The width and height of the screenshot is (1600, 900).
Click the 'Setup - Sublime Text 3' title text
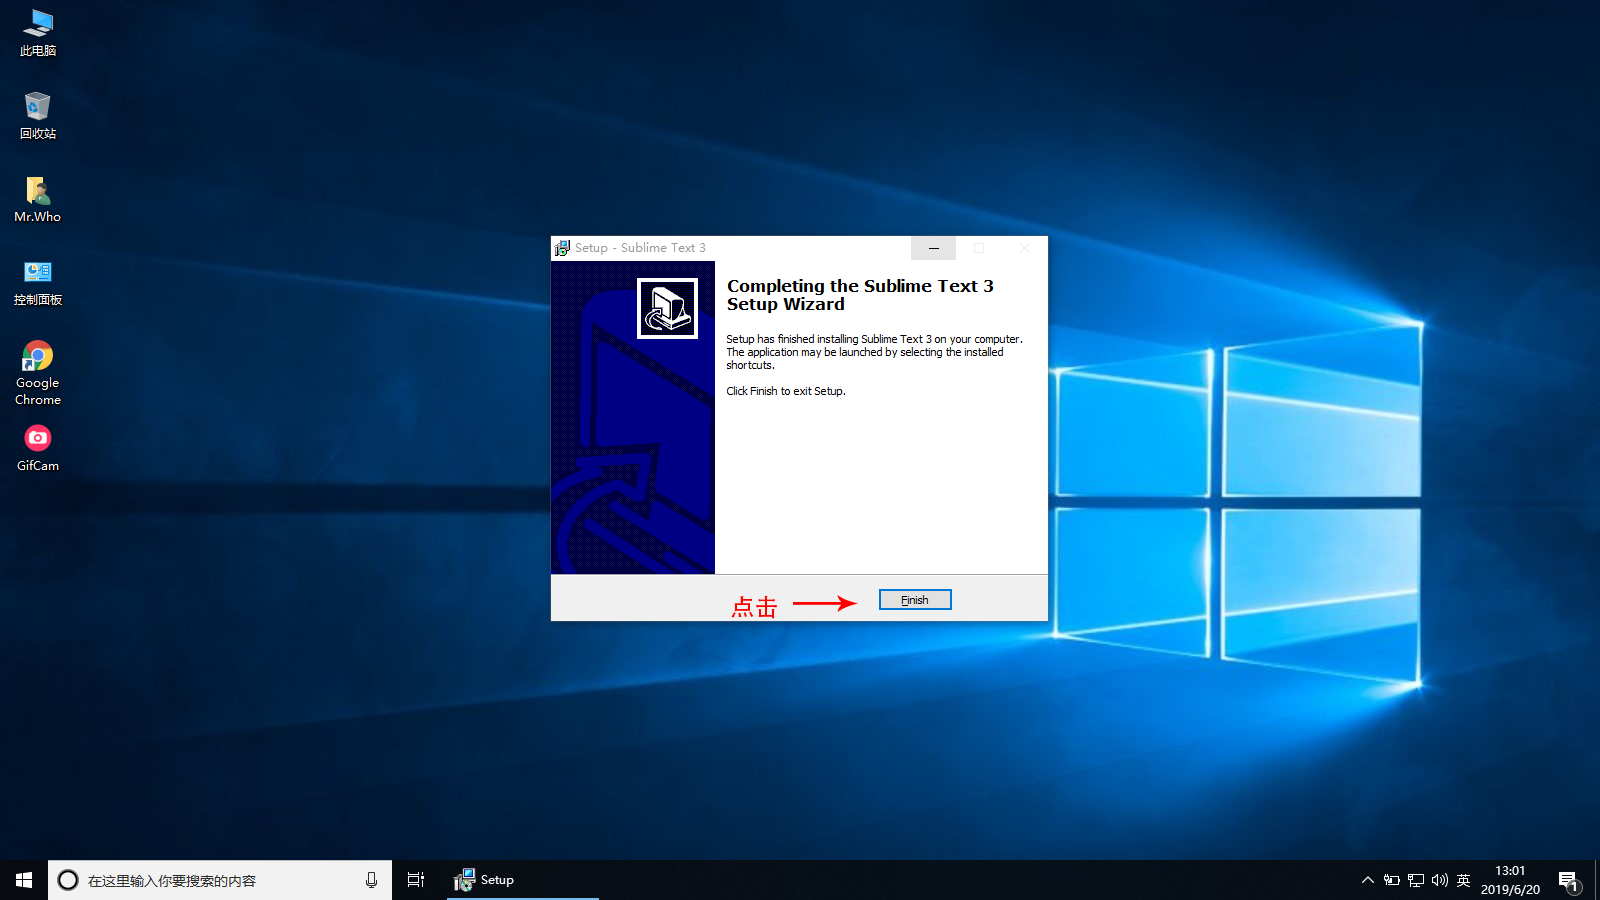640,248
